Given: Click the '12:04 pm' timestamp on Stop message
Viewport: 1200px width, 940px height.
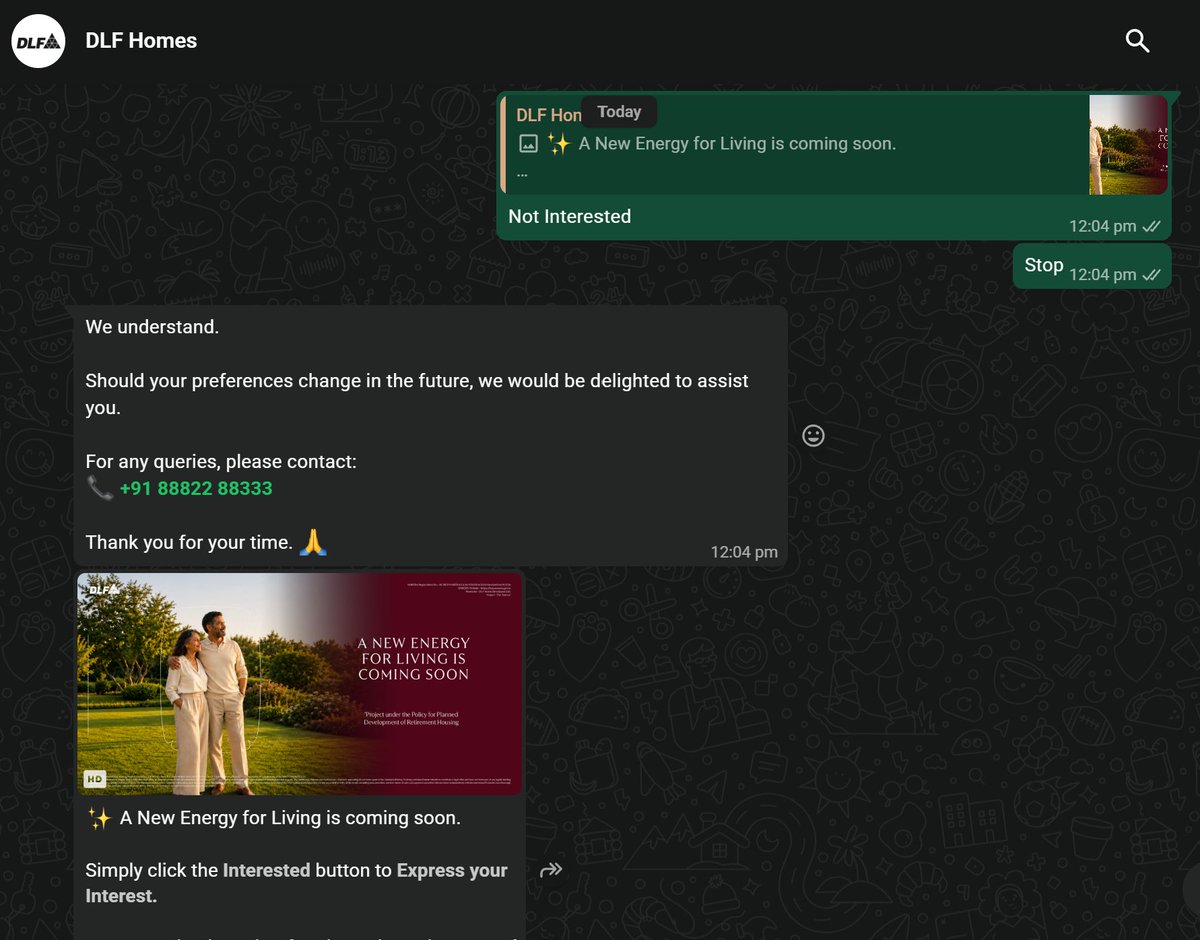Looking at the screenshot, I should [x=1103, y=274].
